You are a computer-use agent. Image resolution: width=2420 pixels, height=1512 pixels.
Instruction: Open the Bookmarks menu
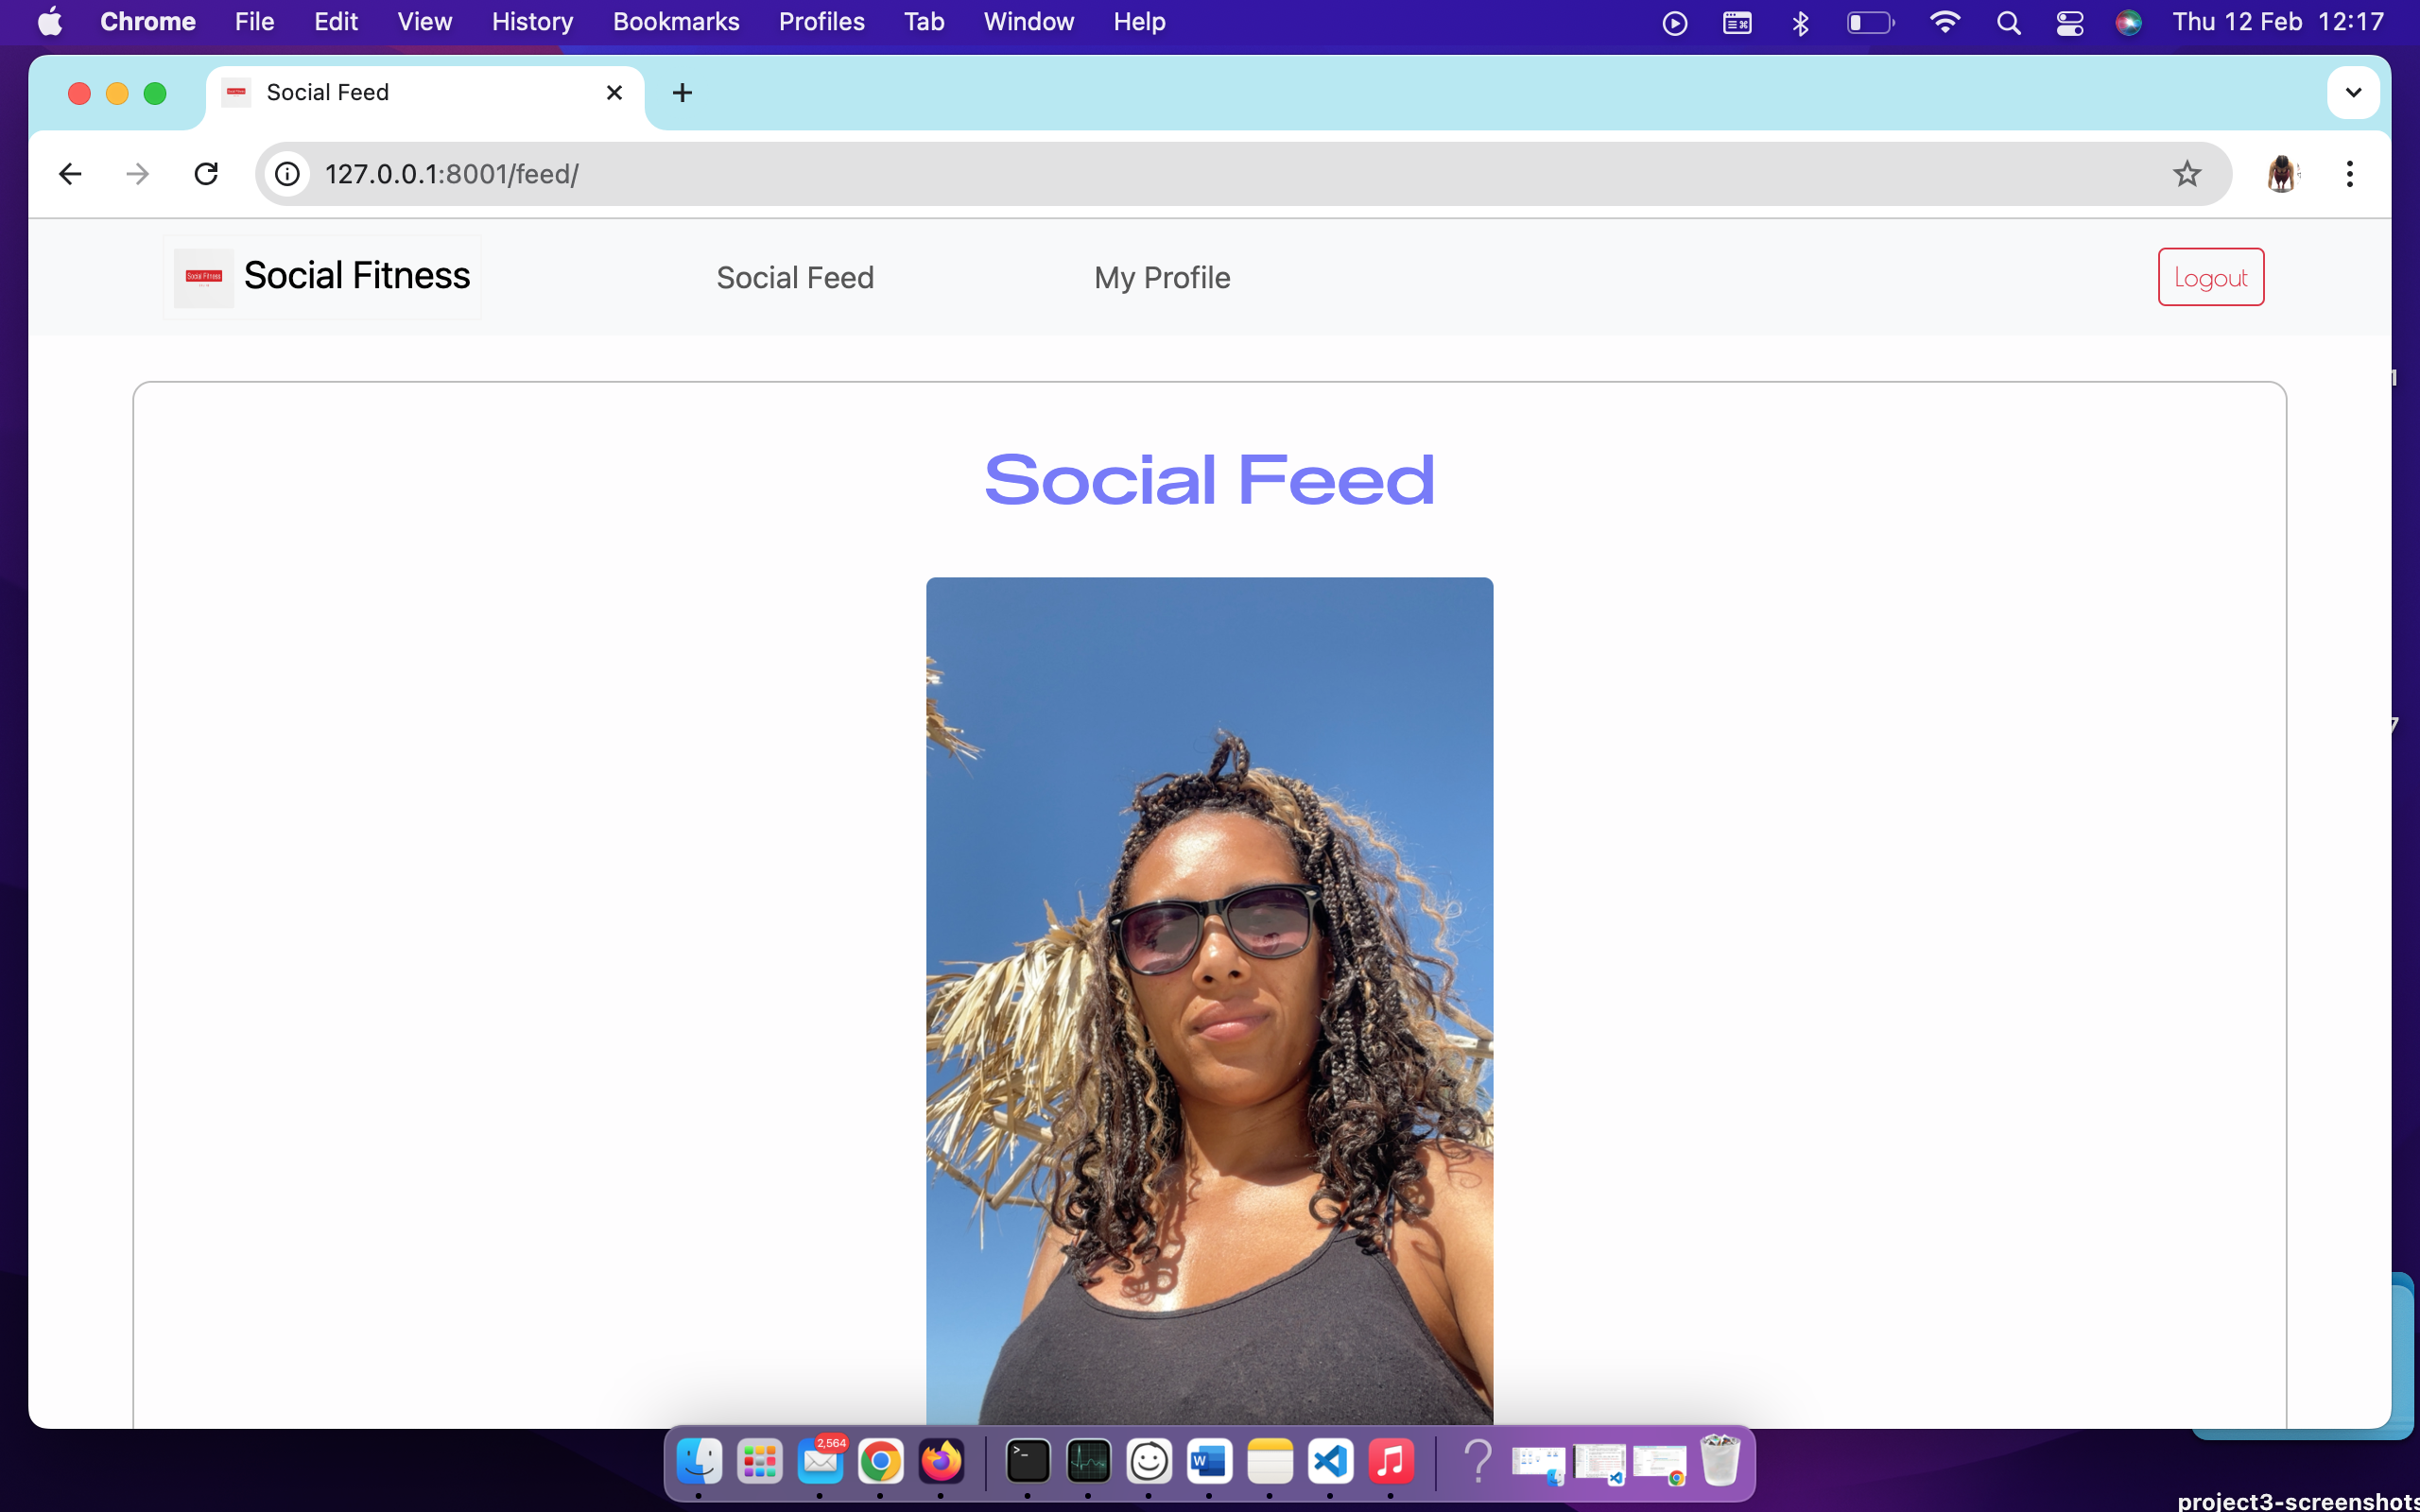pos(676,21)
